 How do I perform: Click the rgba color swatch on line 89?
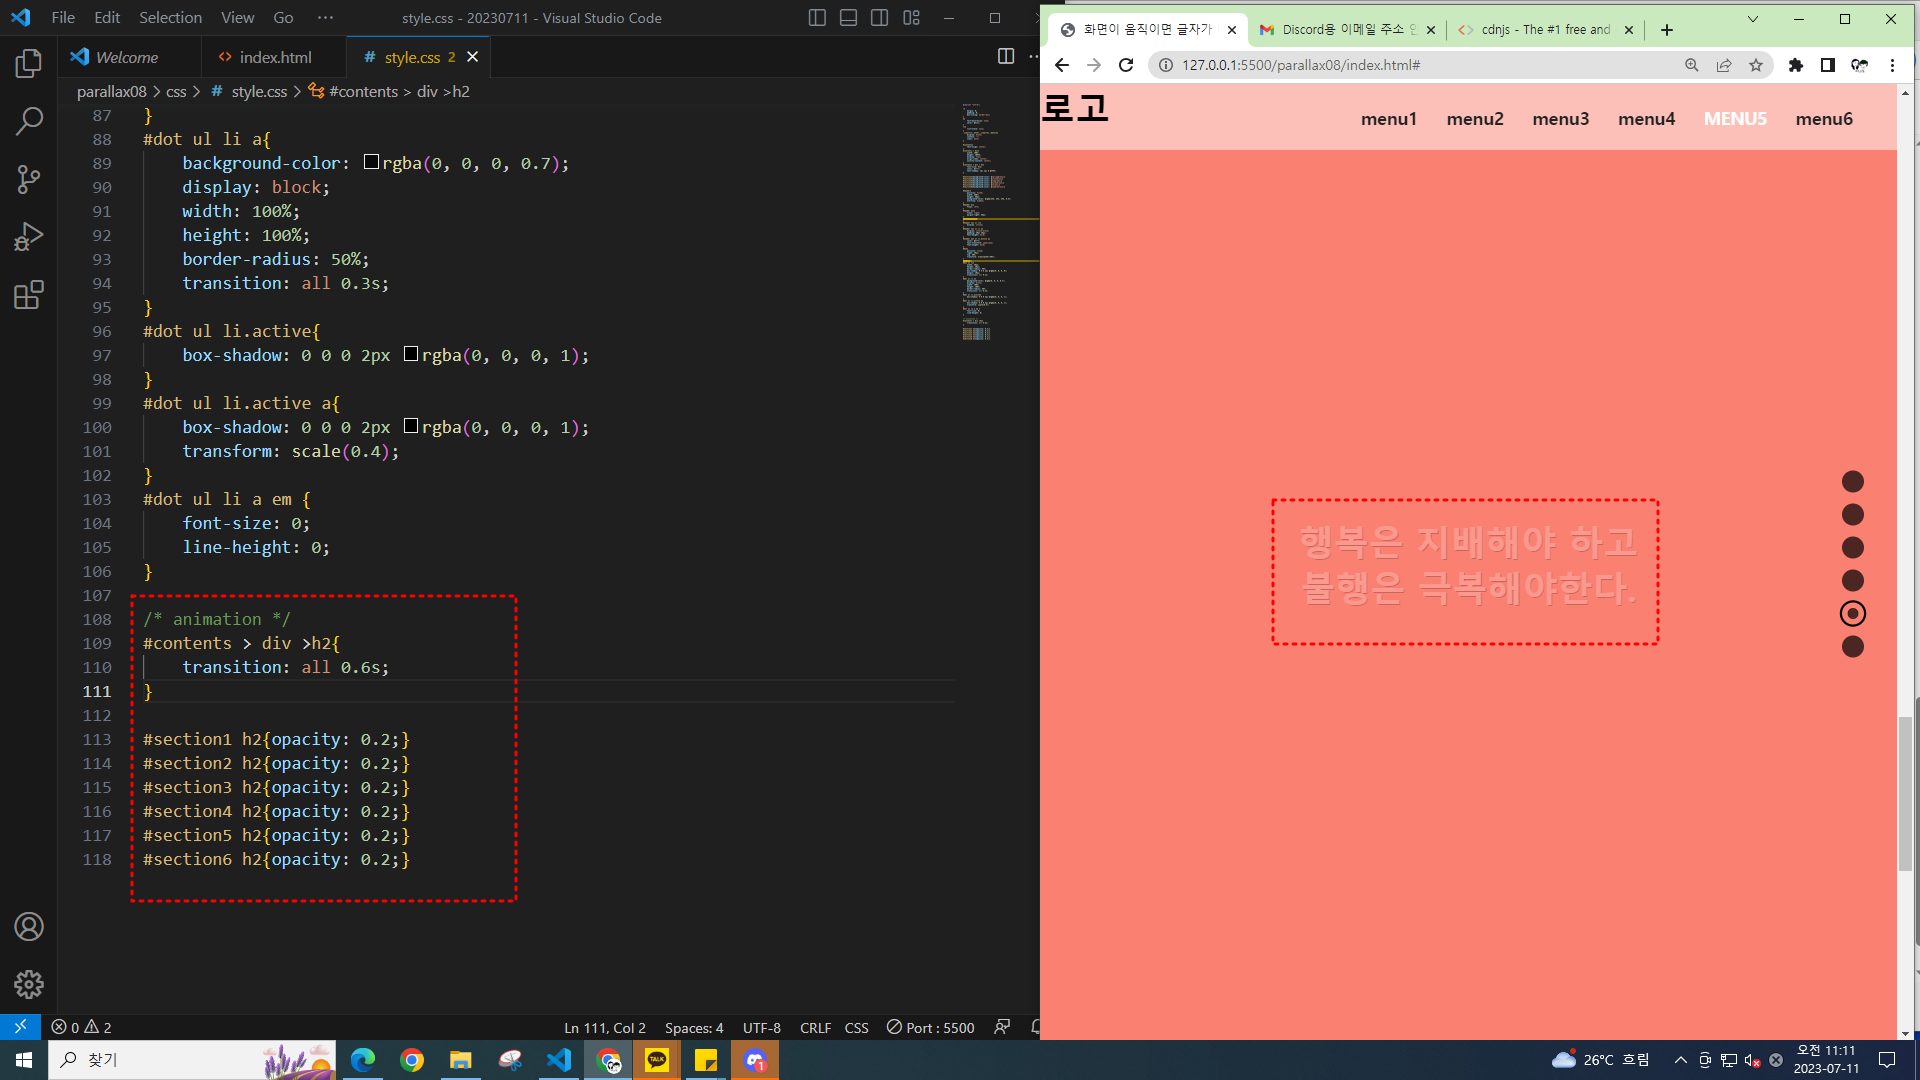pos(371,163)
